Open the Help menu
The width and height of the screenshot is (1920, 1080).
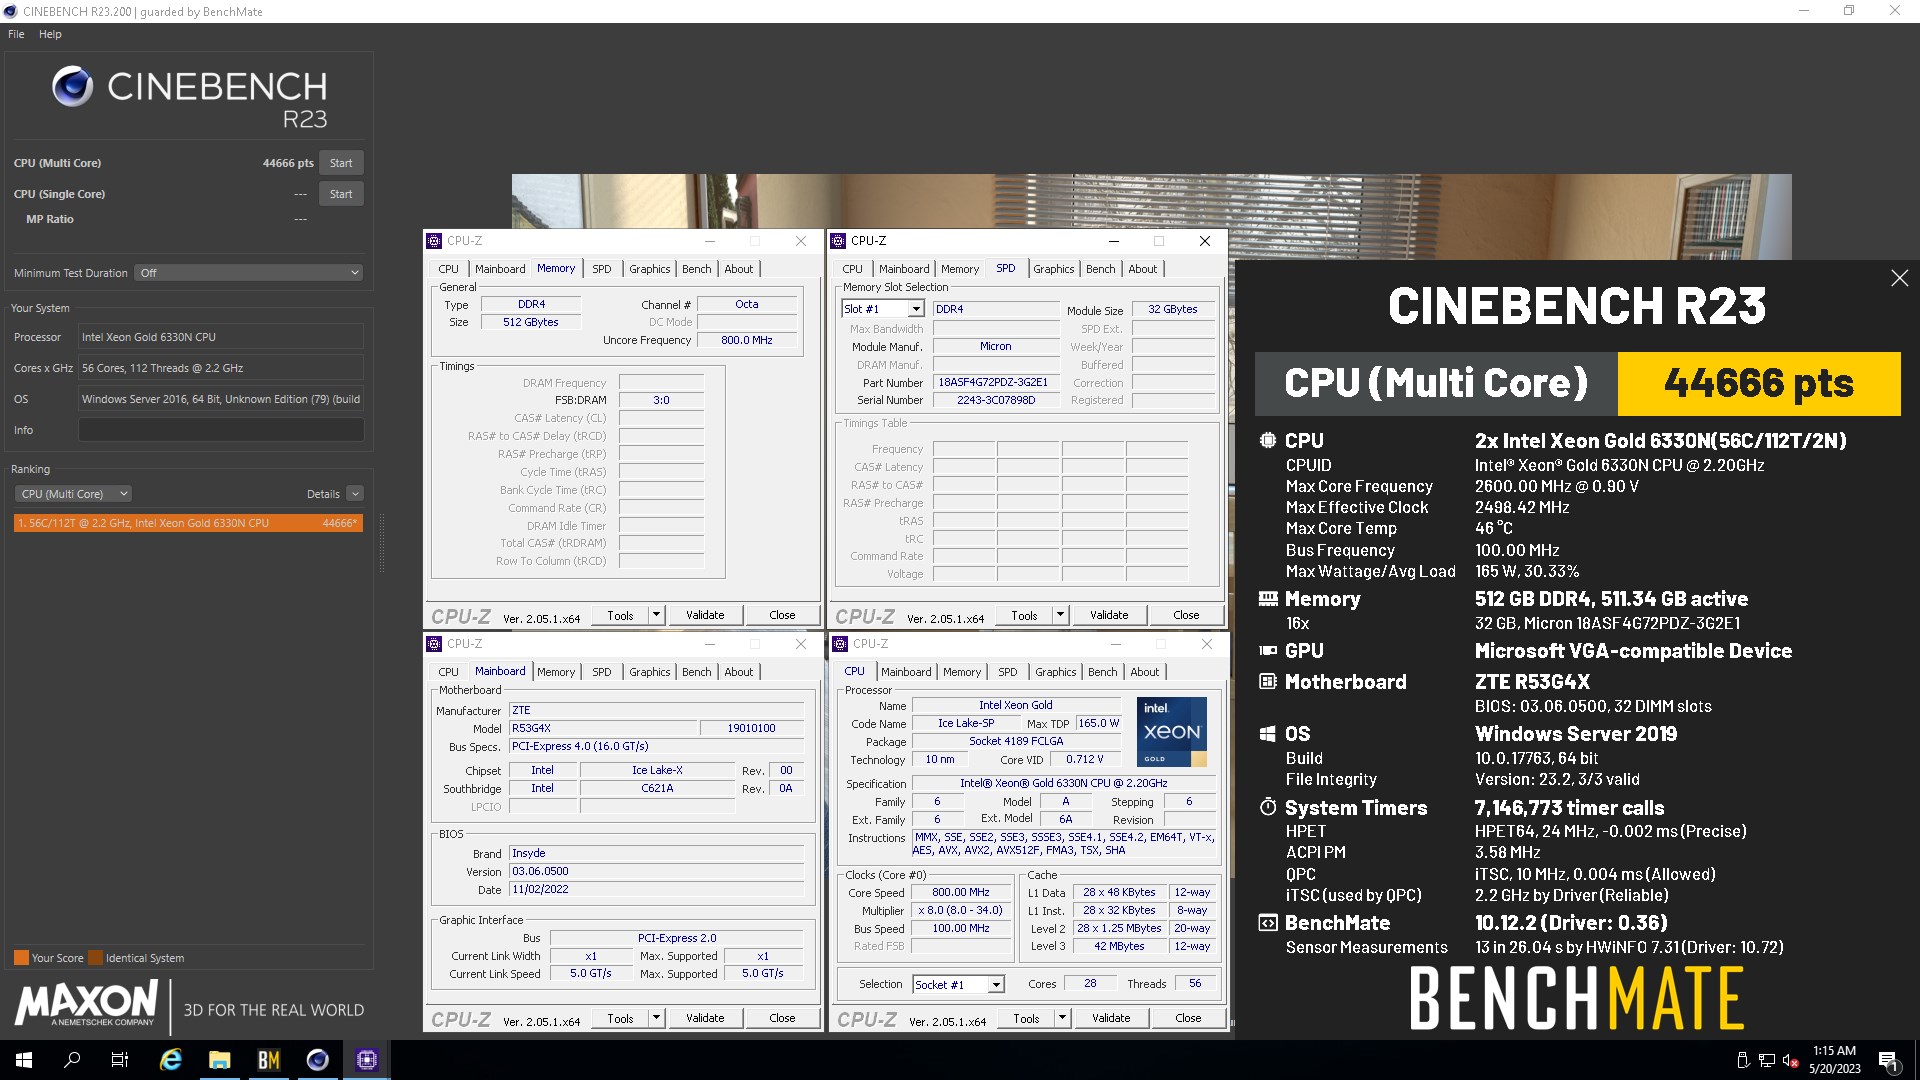[50, 34]
